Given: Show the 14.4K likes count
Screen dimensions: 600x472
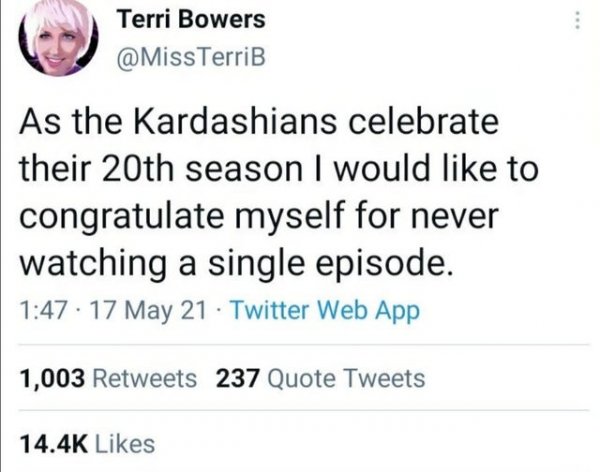Looking at the screenshot, I should (x=50, y=440).
